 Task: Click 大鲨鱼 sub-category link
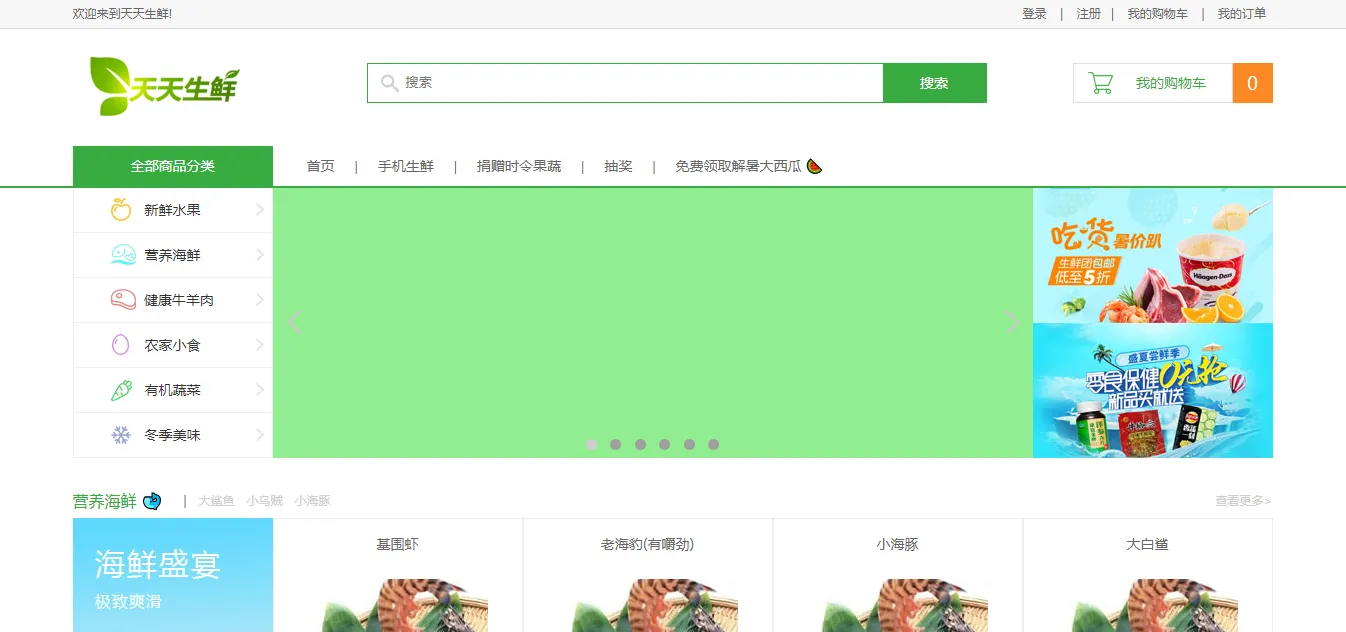click(x=216, y=501)
